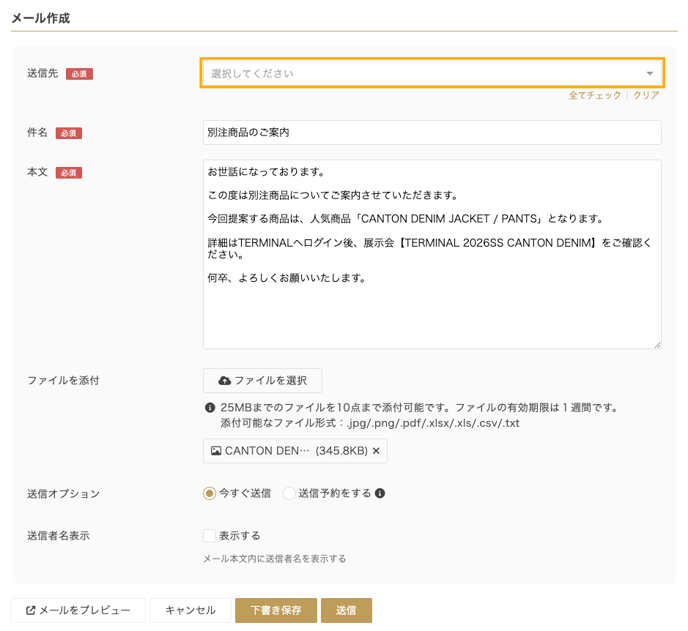
Task: Click the メール作成 heading
Action: coord(40,18)
